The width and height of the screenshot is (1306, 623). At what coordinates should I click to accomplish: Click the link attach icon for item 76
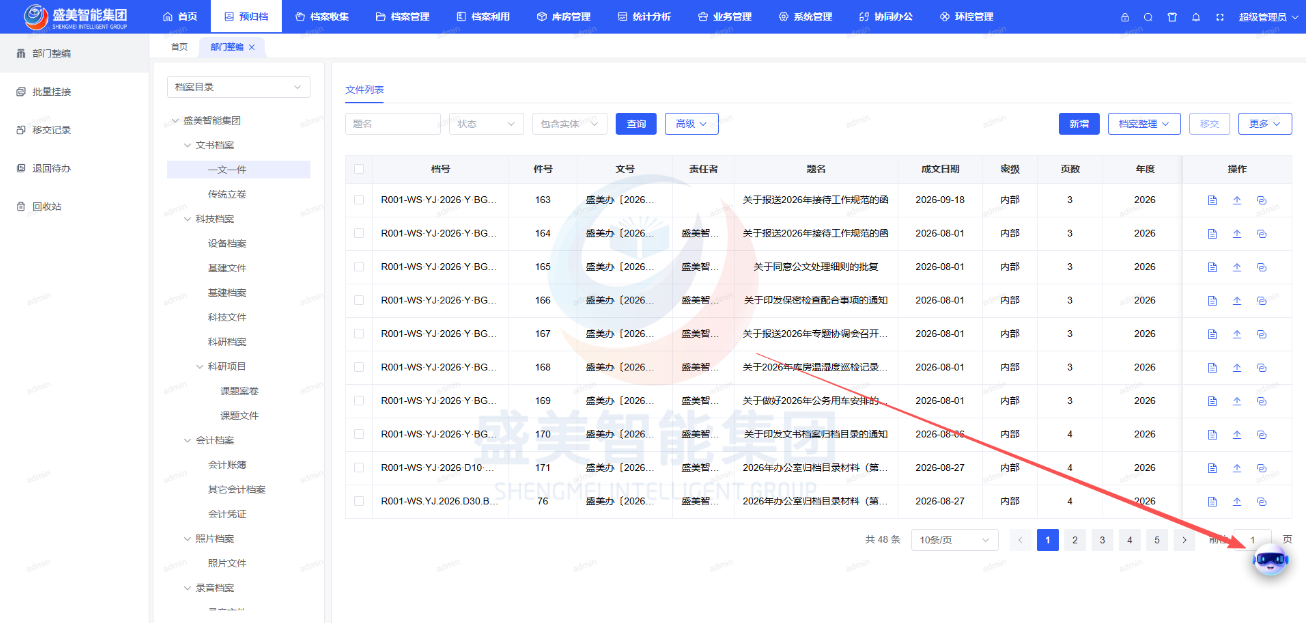[1261, 501]
